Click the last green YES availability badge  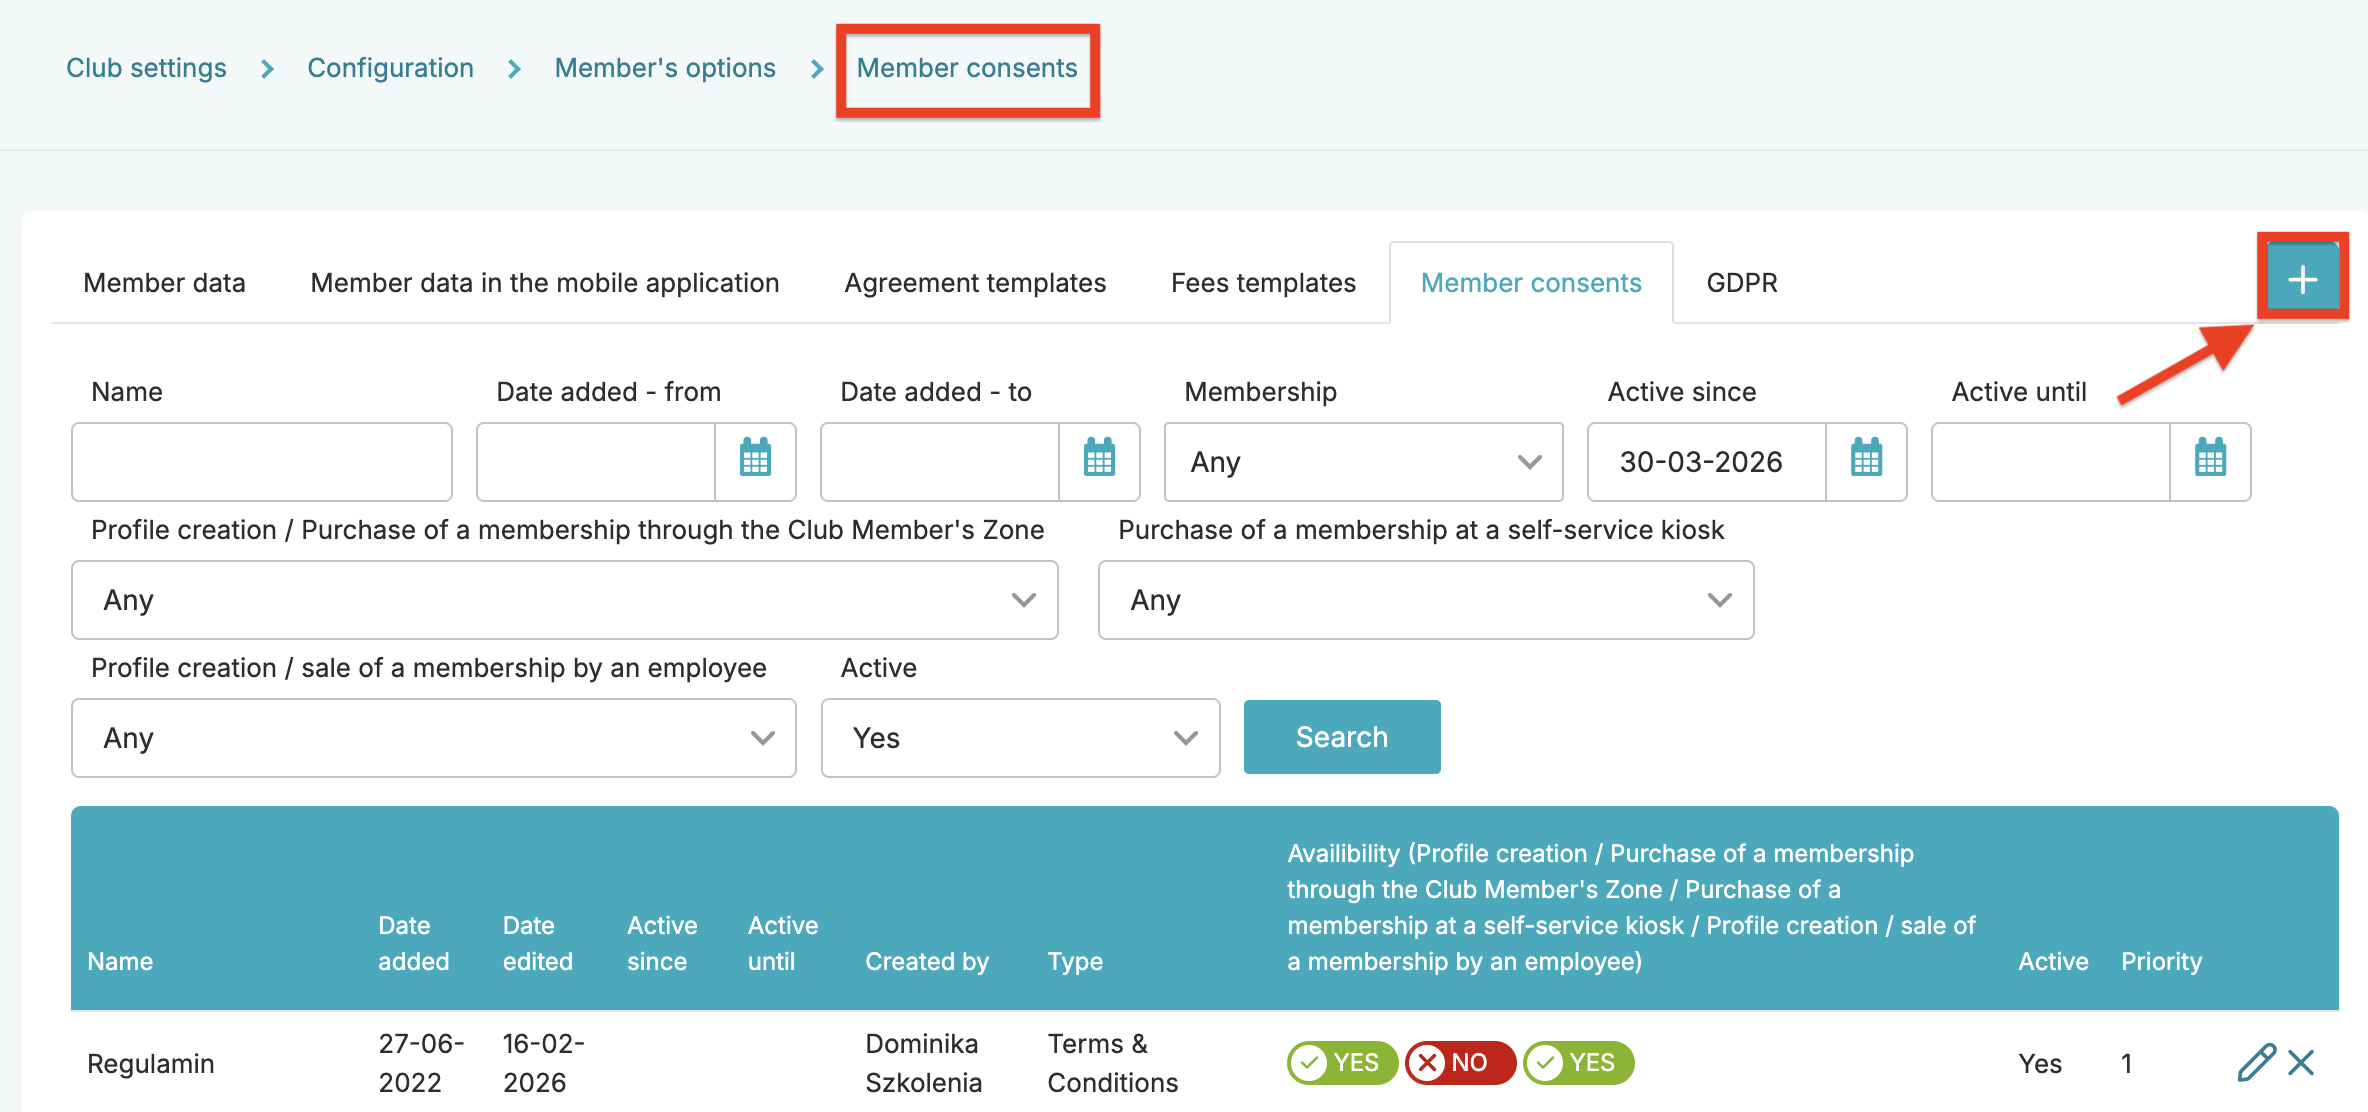click(x=1578, y=1062)
